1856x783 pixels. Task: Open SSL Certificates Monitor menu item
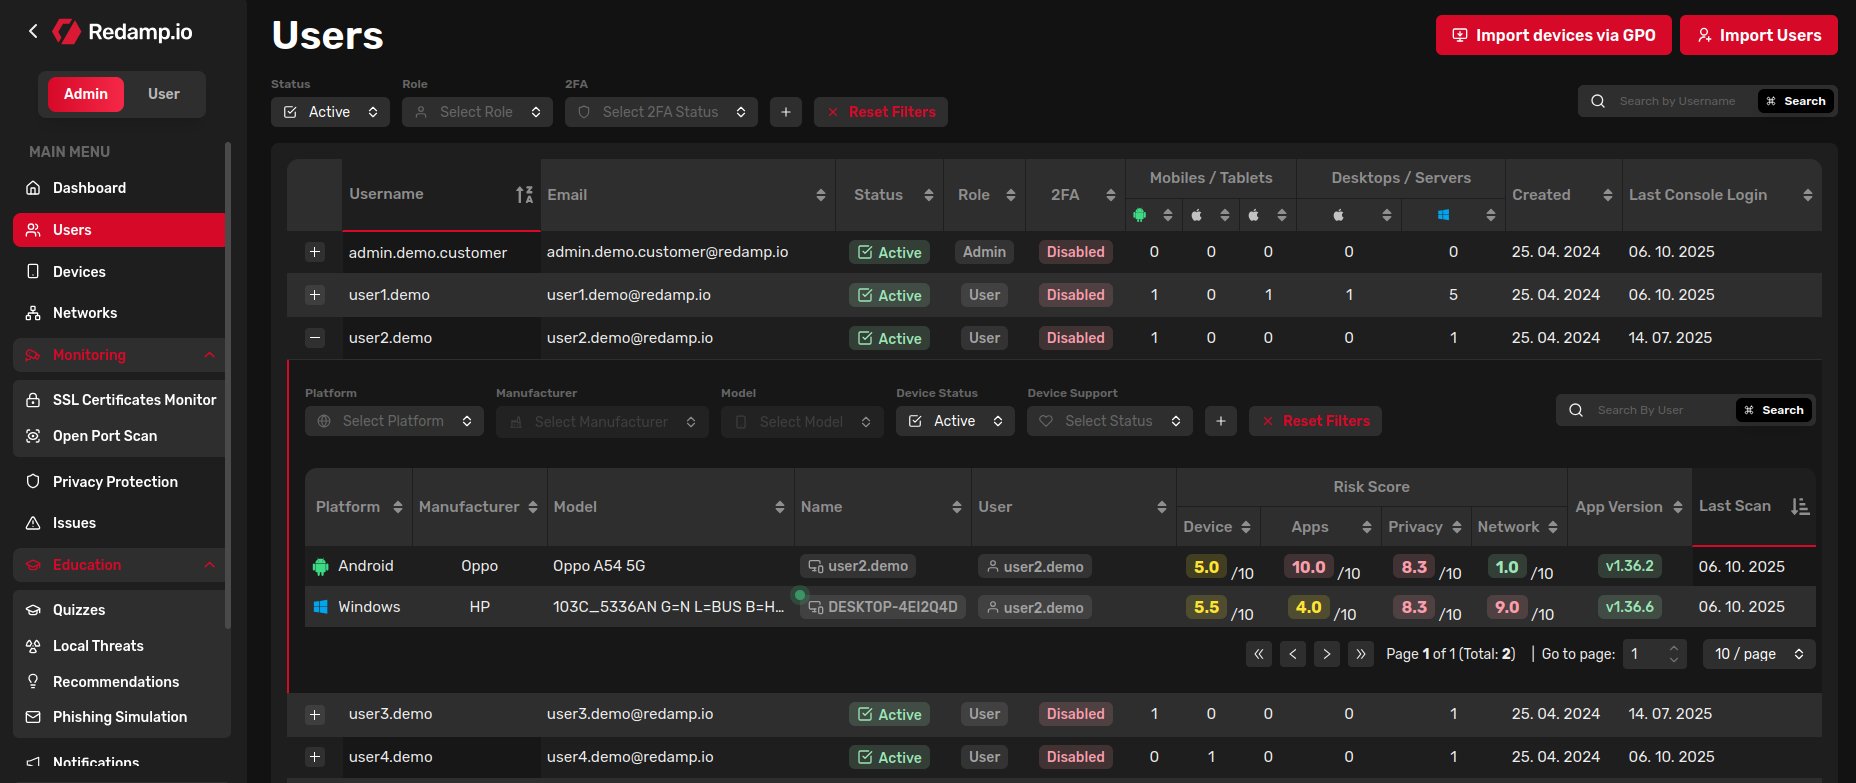(x=134, y=400)
